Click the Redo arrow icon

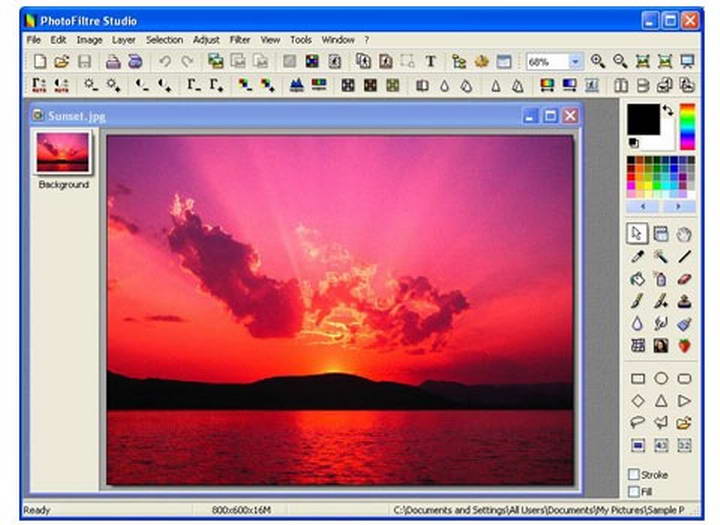point(187,62)
